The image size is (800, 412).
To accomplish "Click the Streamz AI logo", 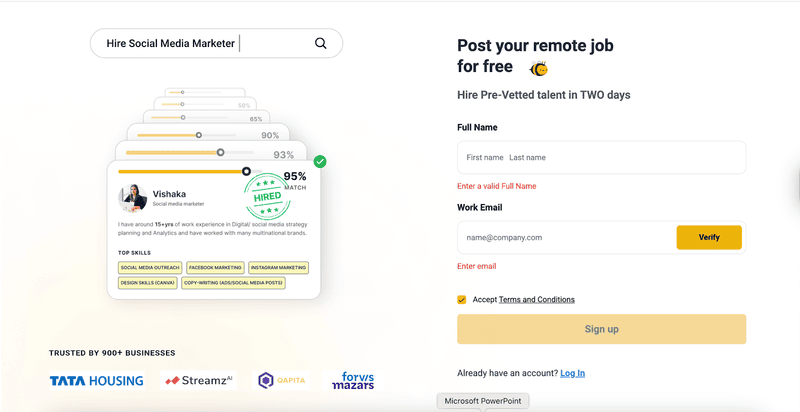I will coord(198,380).
